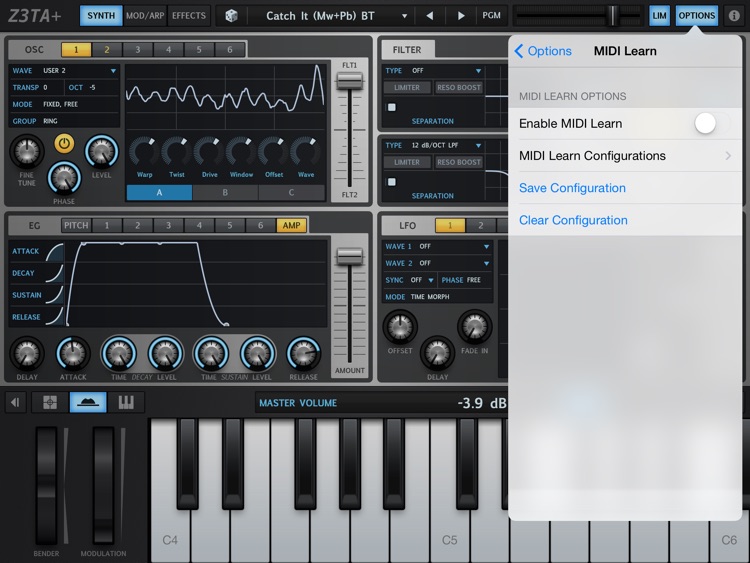Go to previous preset arrow
Image resolution: width=750 pixels, height=563 pixels.
point(430,16)
